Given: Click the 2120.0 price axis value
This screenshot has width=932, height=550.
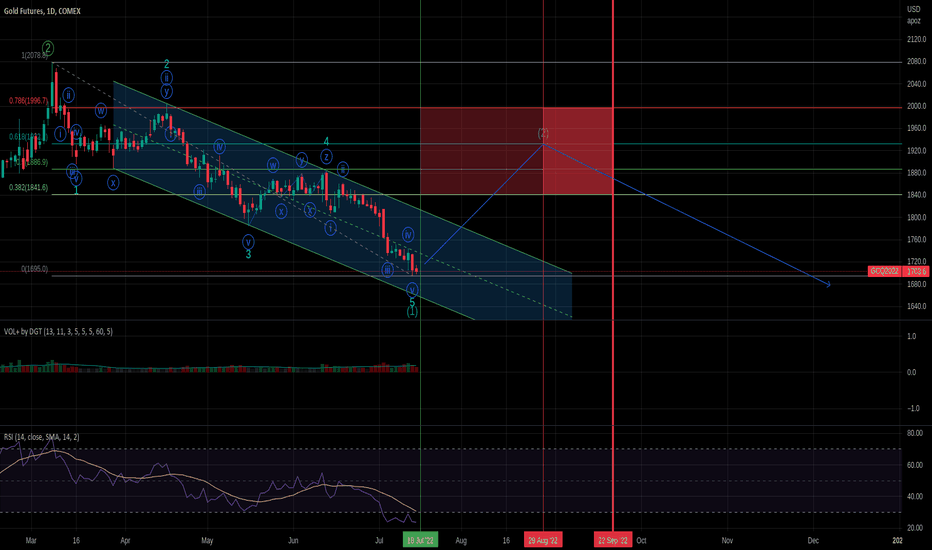Looking at the screenshot, I should click(x=916, y=39).
